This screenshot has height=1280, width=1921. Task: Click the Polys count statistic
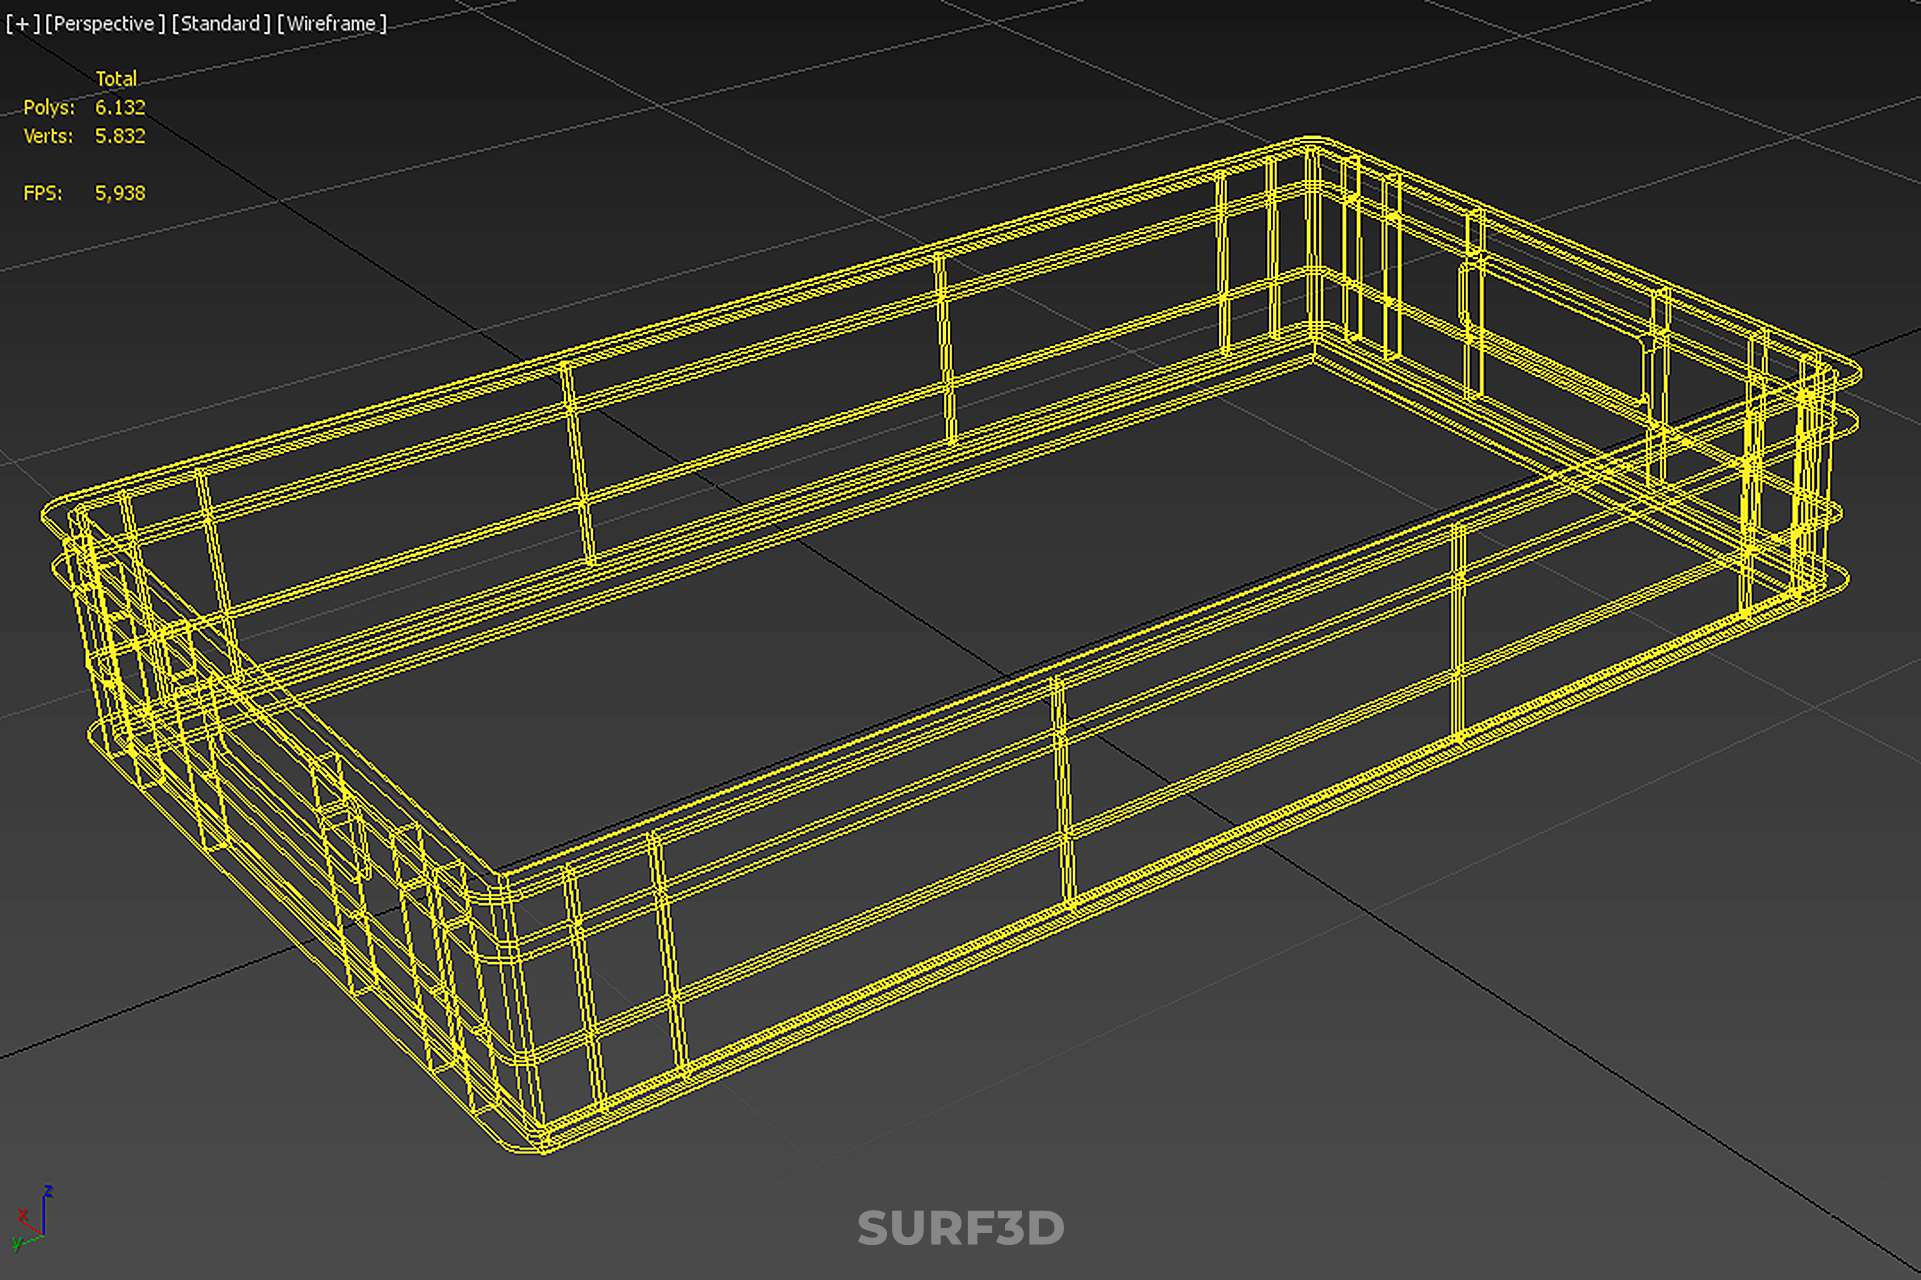point(119,107)
